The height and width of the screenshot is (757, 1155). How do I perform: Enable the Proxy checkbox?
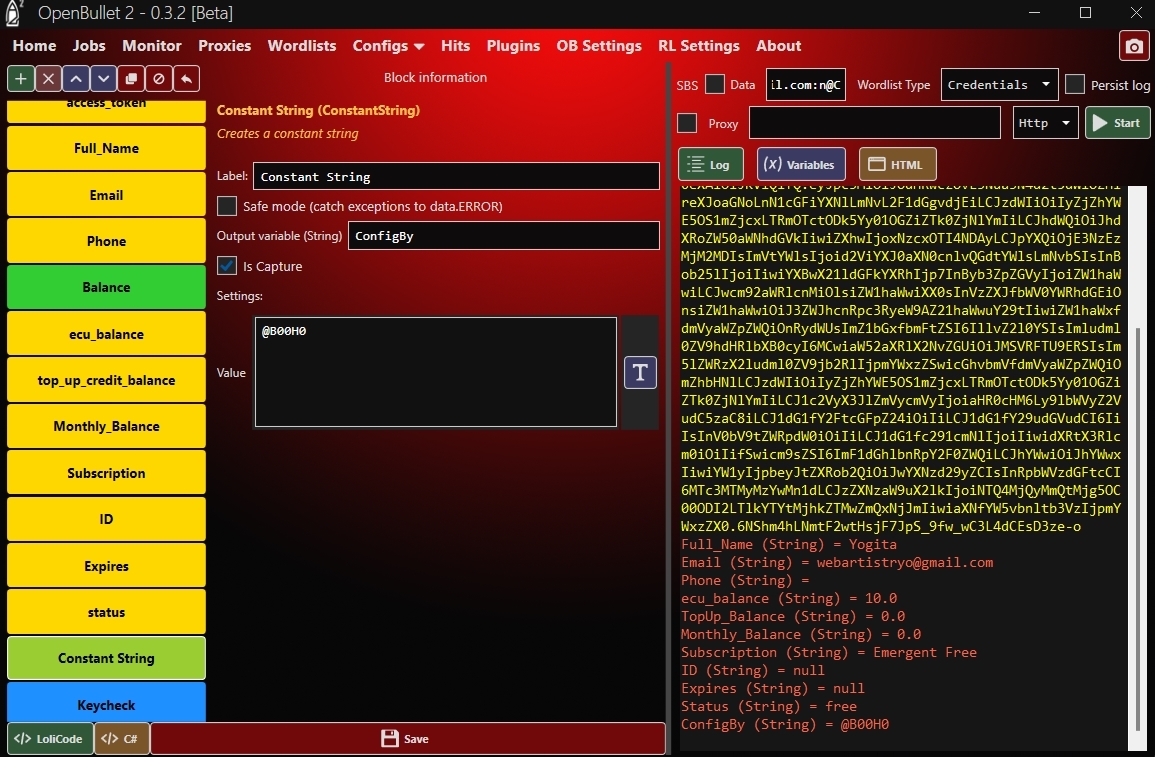[687, 122]
